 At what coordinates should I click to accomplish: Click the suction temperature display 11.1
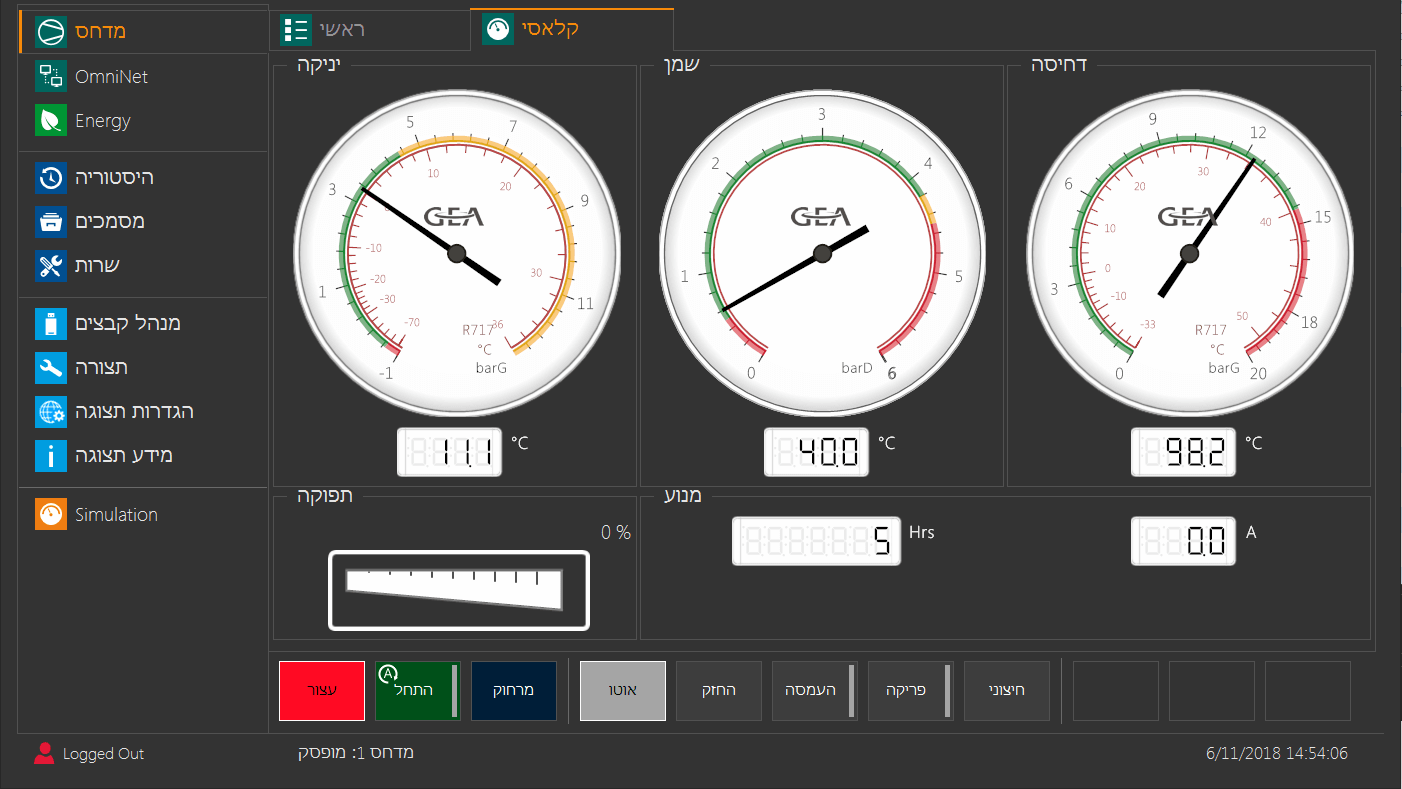click(x=447, y=453)
